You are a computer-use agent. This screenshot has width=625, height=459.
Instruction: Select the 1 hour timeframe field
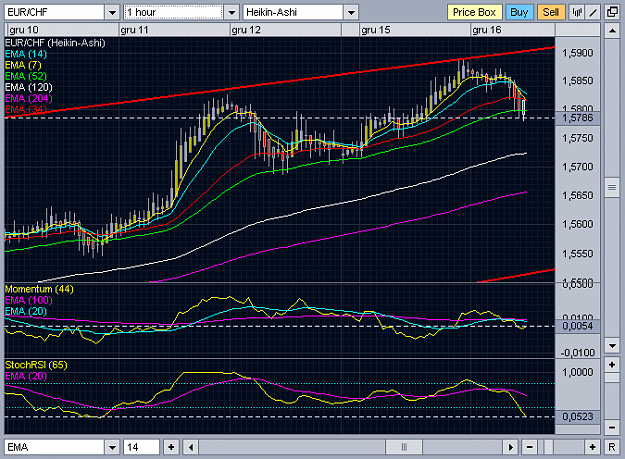174,12
